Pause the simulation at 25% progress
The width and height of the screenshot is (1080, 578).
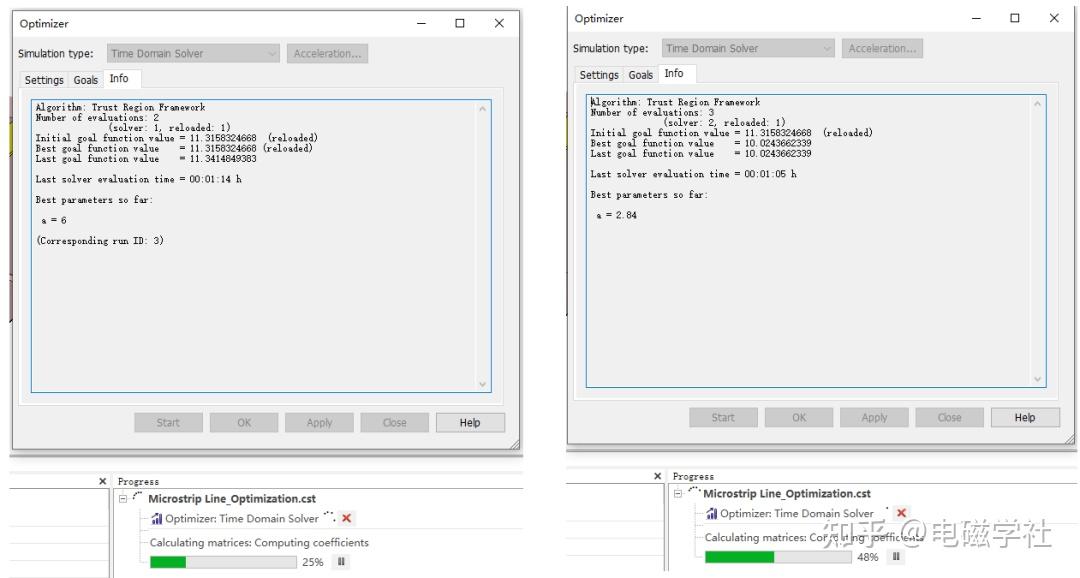(x=341, y=562)
